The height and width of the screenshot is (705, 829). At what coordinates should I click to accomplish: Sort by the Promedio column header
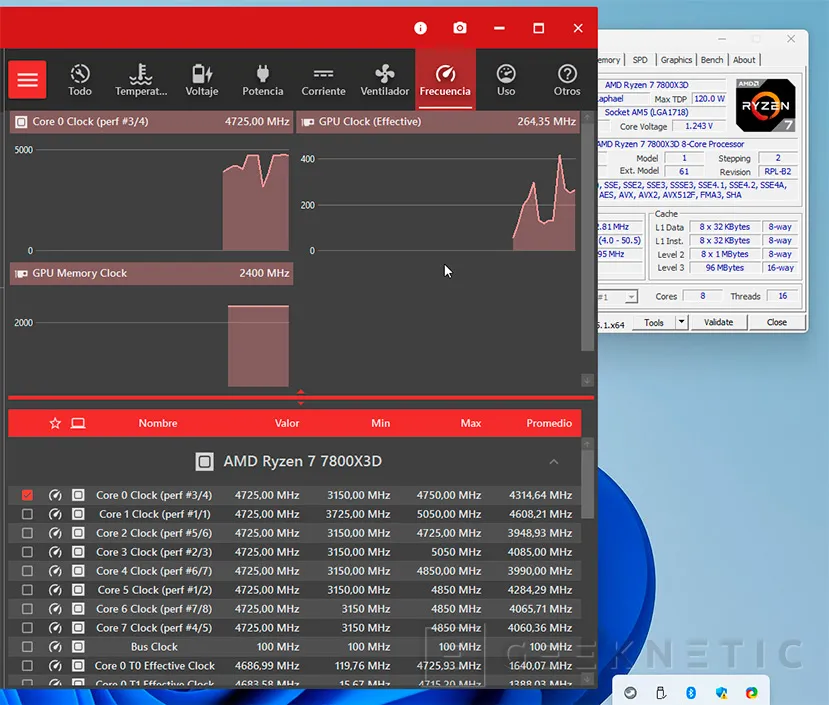coord(549,423)
